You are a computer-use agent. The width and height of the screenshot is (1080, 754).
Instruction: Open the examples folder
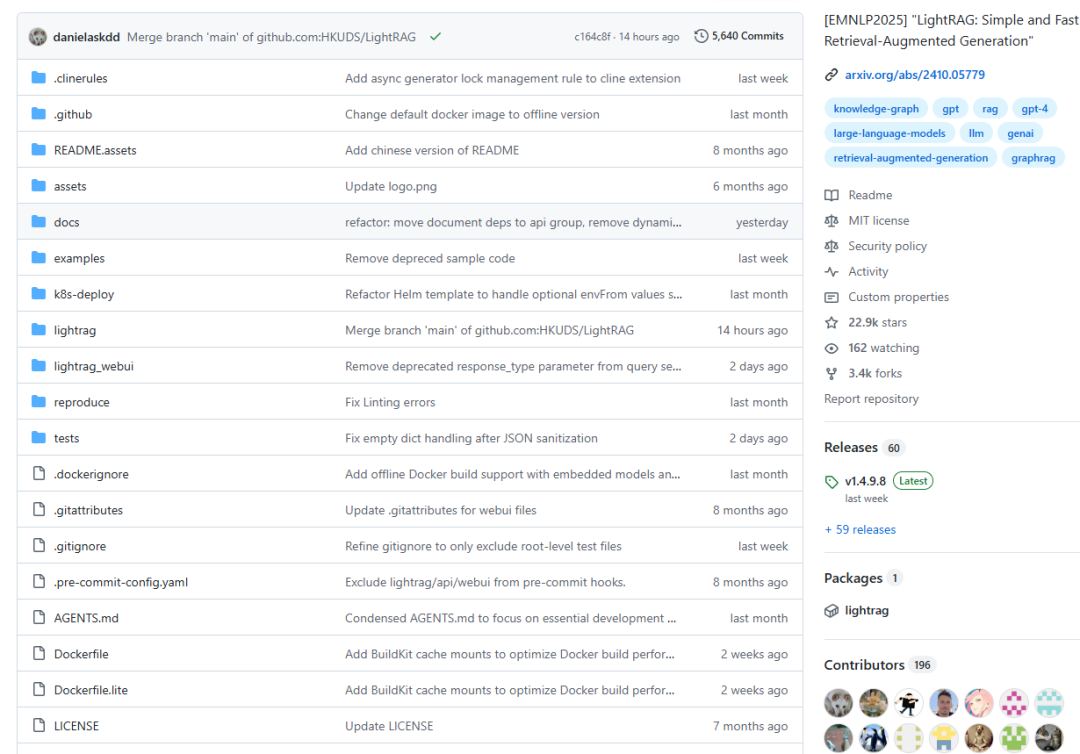tap(79, 258)
